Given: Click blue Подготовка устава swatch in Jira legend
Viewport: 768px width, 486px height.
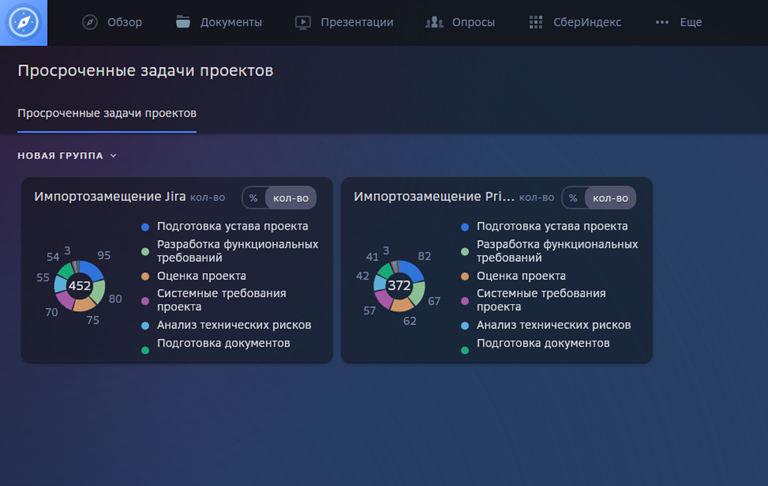Looking at the screenshot, I should (145, 227).
